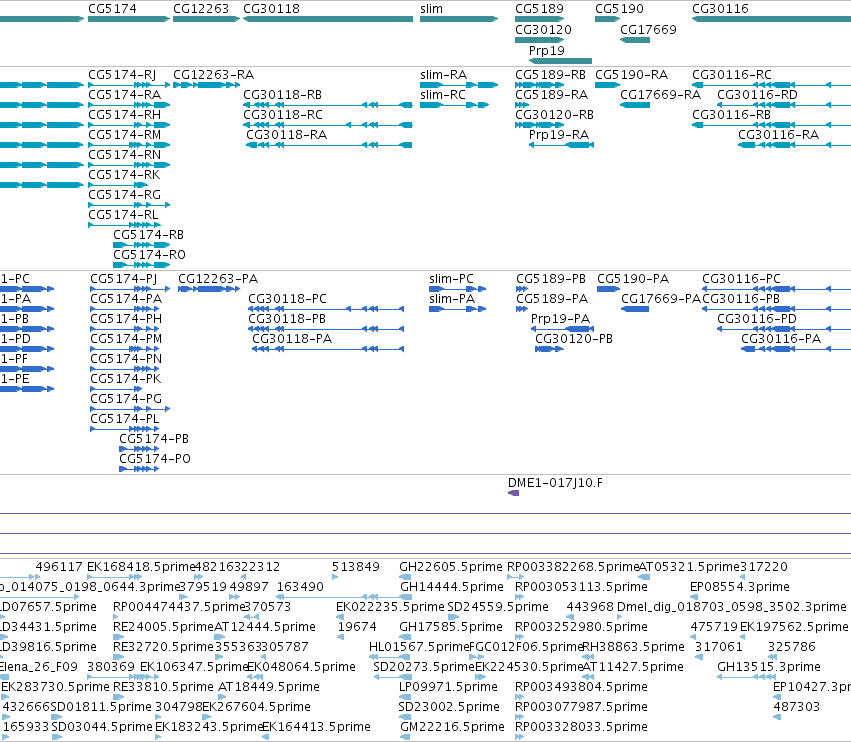Select transcript CG17669-RA

tap(661, 94)
